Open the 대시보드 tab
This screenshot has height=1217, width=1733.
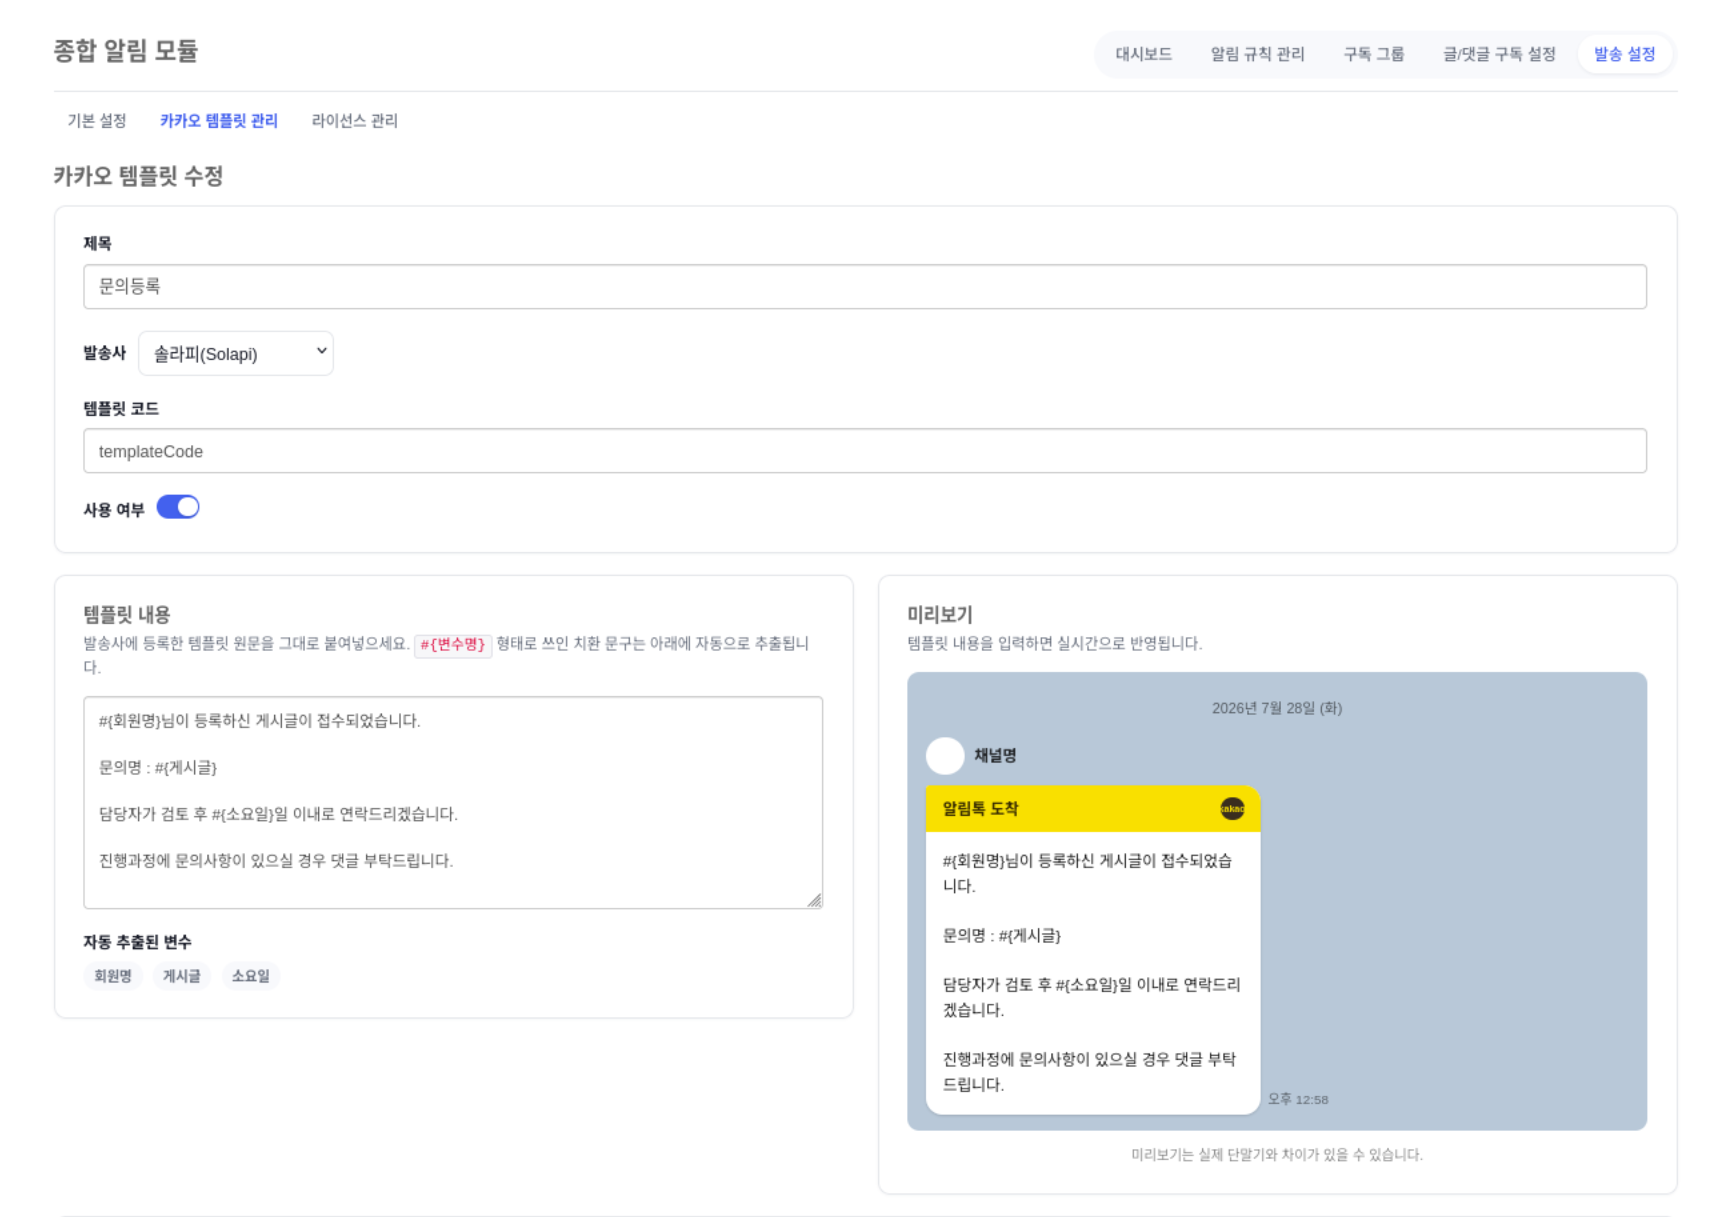click(1143, 54)
